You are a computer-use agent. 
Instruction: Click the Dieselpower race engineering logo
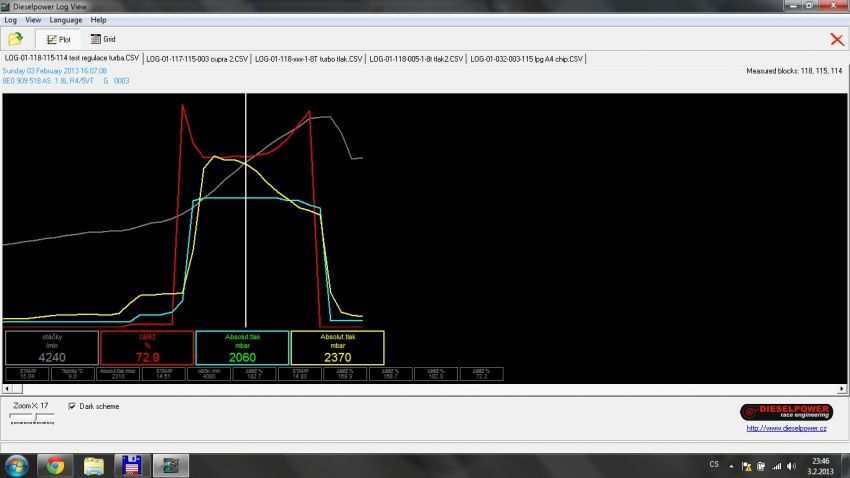tap(785, 412)
